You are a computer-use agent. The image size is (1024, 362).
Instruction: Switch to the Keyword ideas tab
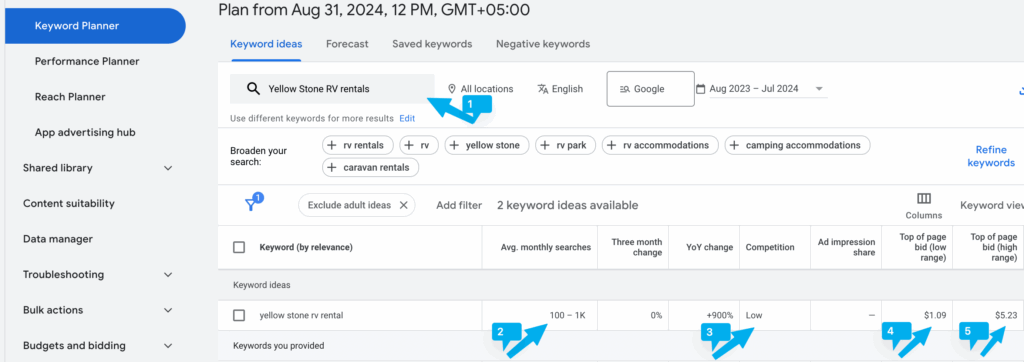pyautogui.click(x=266, y=44)
